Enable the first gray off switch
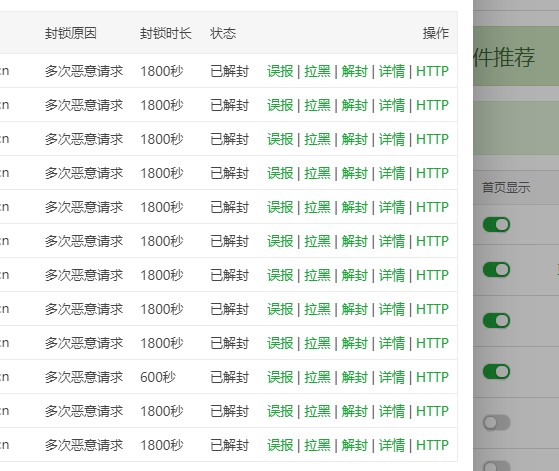This screenshot has width=559, height=471. tap(496, 423)
